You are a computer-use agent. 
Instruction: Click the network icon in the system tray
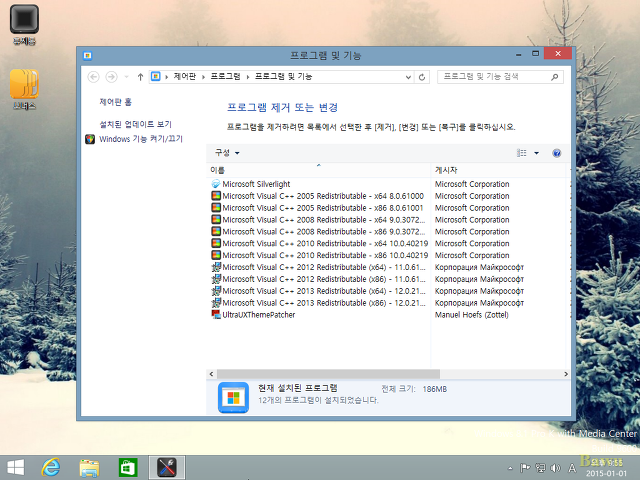pyautogui.click(x=540, y=468)
